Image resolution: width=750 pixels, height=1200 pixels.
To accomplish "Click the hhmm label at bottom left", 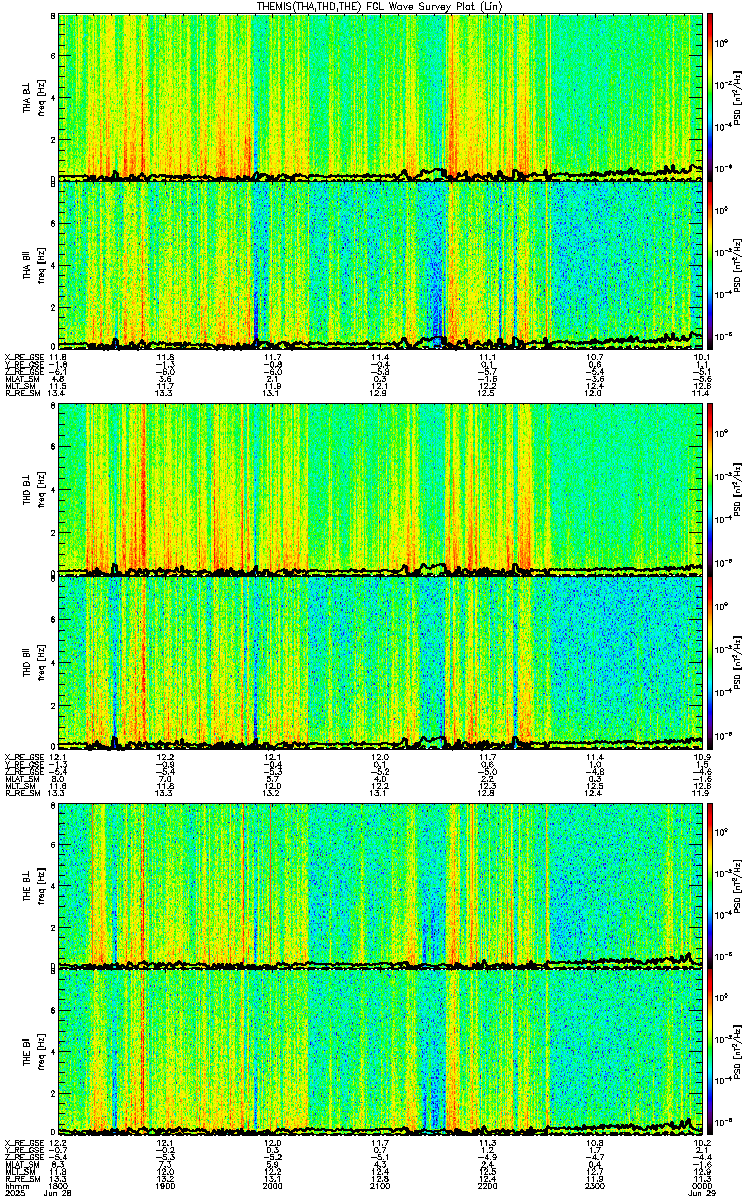I will tap(13, 1186).
